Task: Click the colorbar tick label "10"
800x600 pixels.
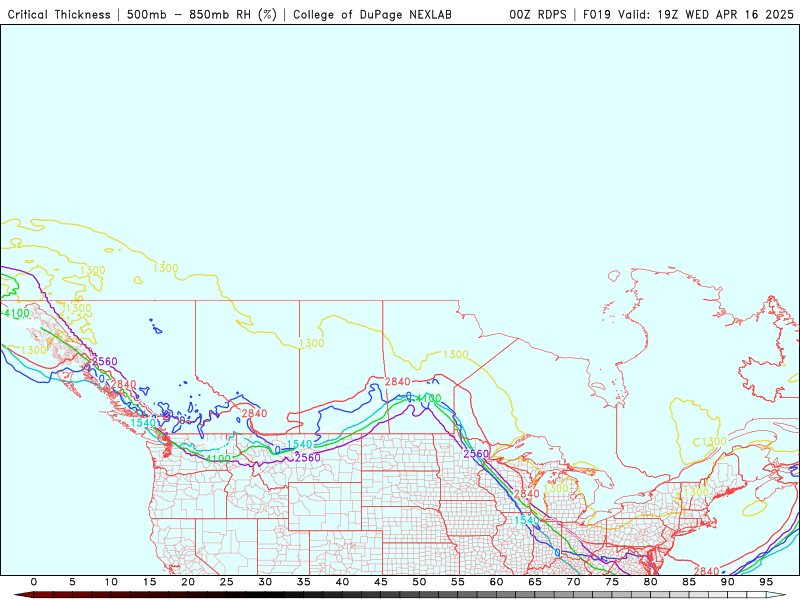Action: coord(111,582)
